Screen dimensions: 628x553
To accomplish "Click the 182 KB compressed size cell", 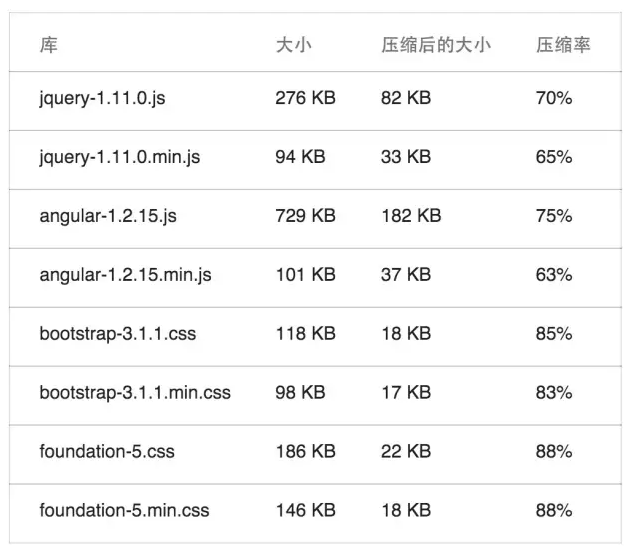I will pos(411,216).
